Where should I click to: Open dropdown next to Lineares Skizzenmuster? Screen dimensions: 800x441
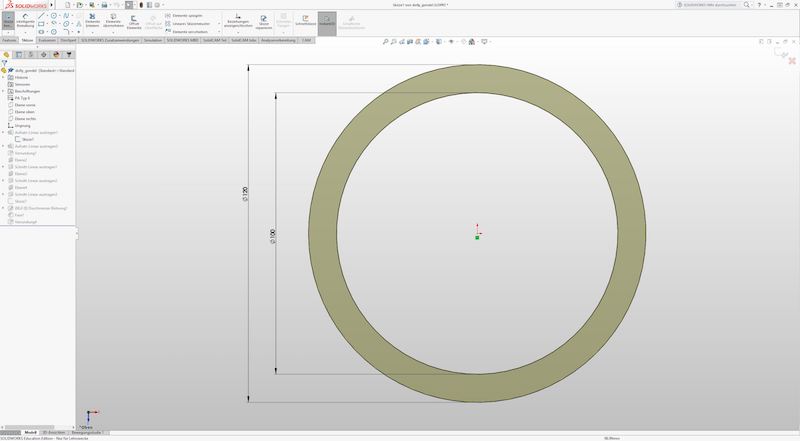click(x=219, y=23)
